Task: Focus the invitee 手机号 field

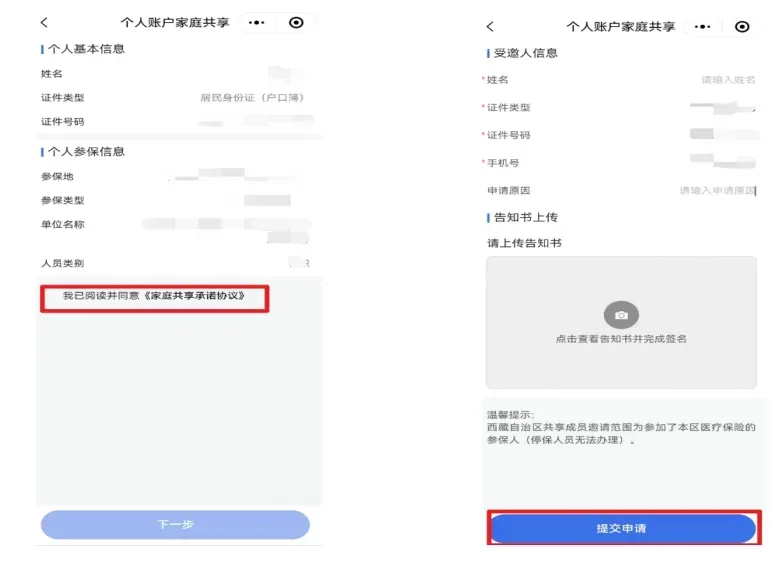Action: 621,163
